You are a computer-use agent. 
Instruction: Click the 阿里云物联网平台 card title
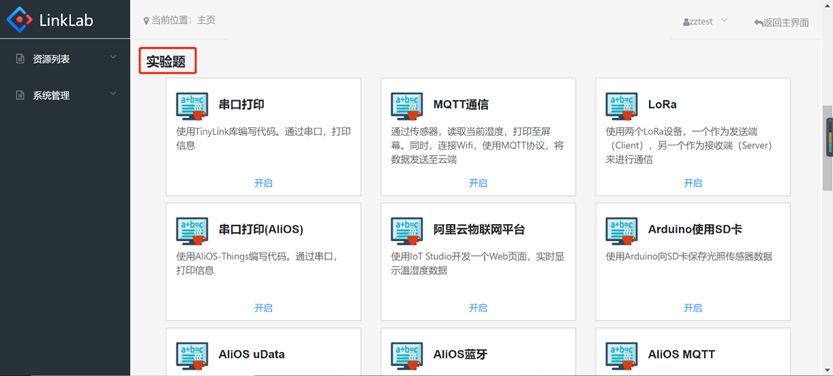click(x=479, y=230)
